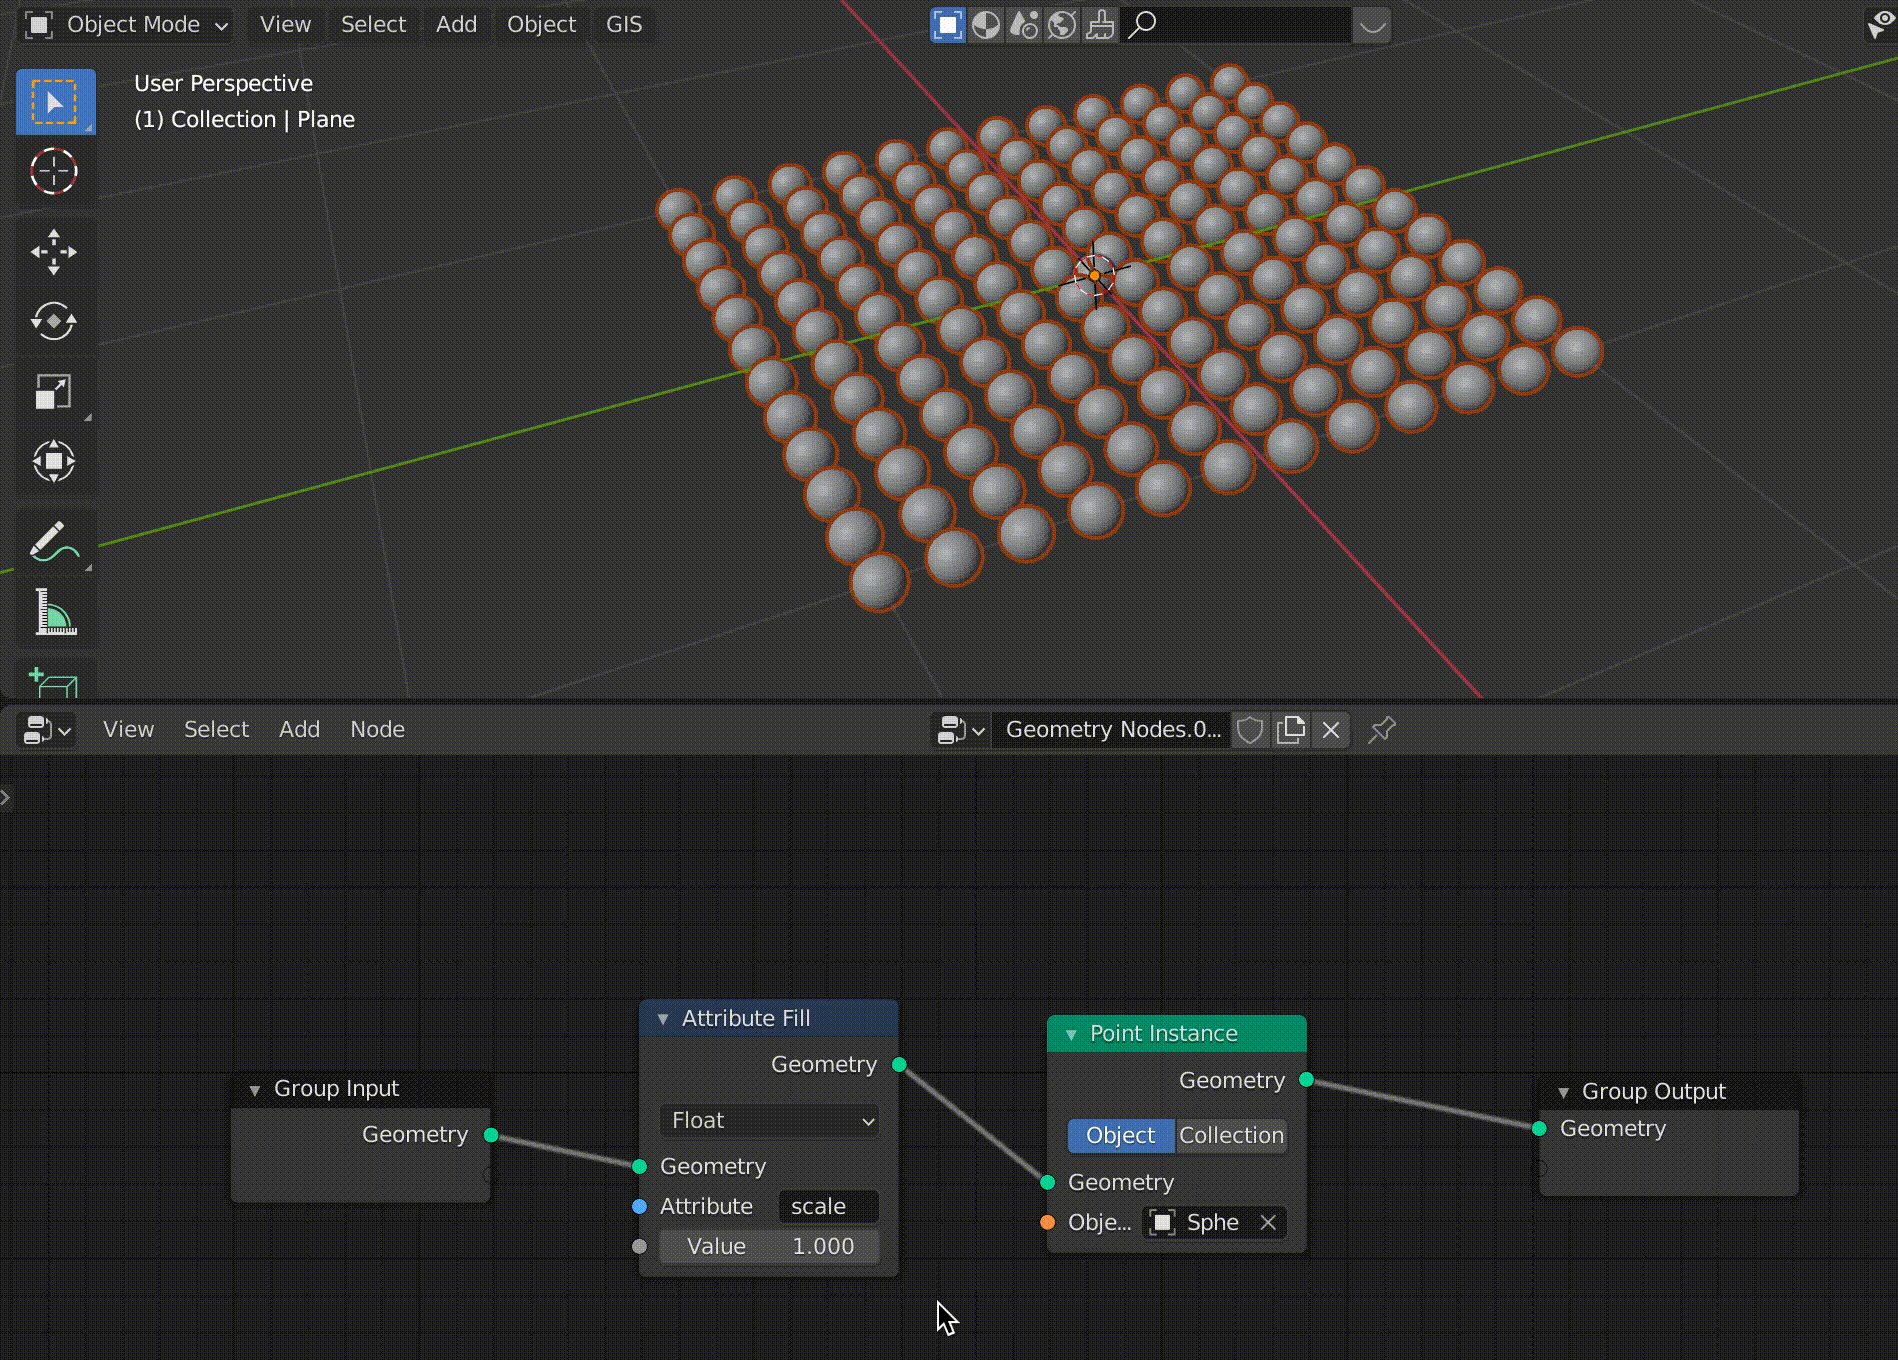Toggle the node editor pin

(x=1382, y=730)
